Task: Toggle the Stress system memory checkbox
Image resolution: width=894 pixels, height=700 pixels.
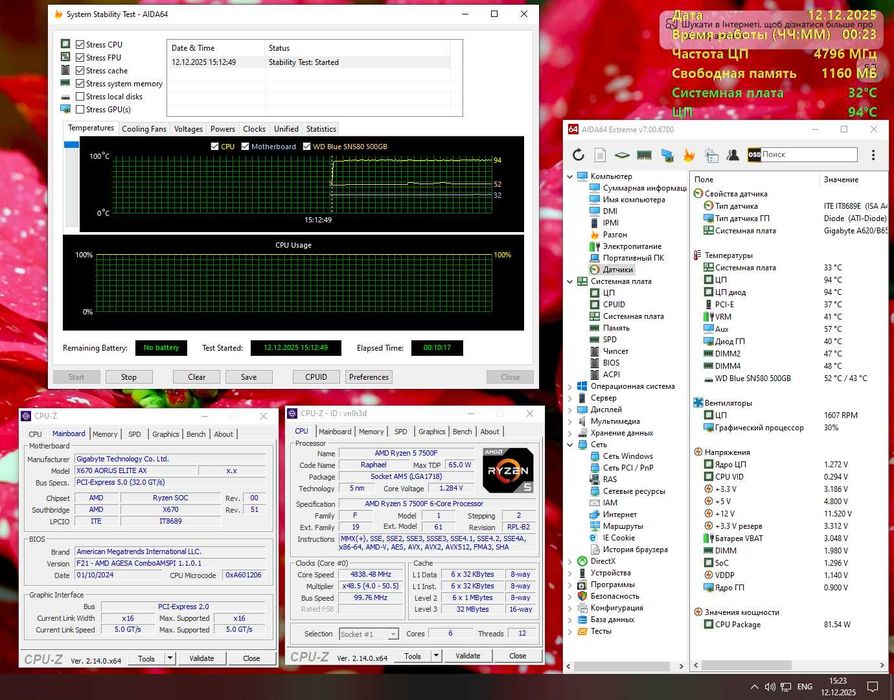Action: pos(80,84)
